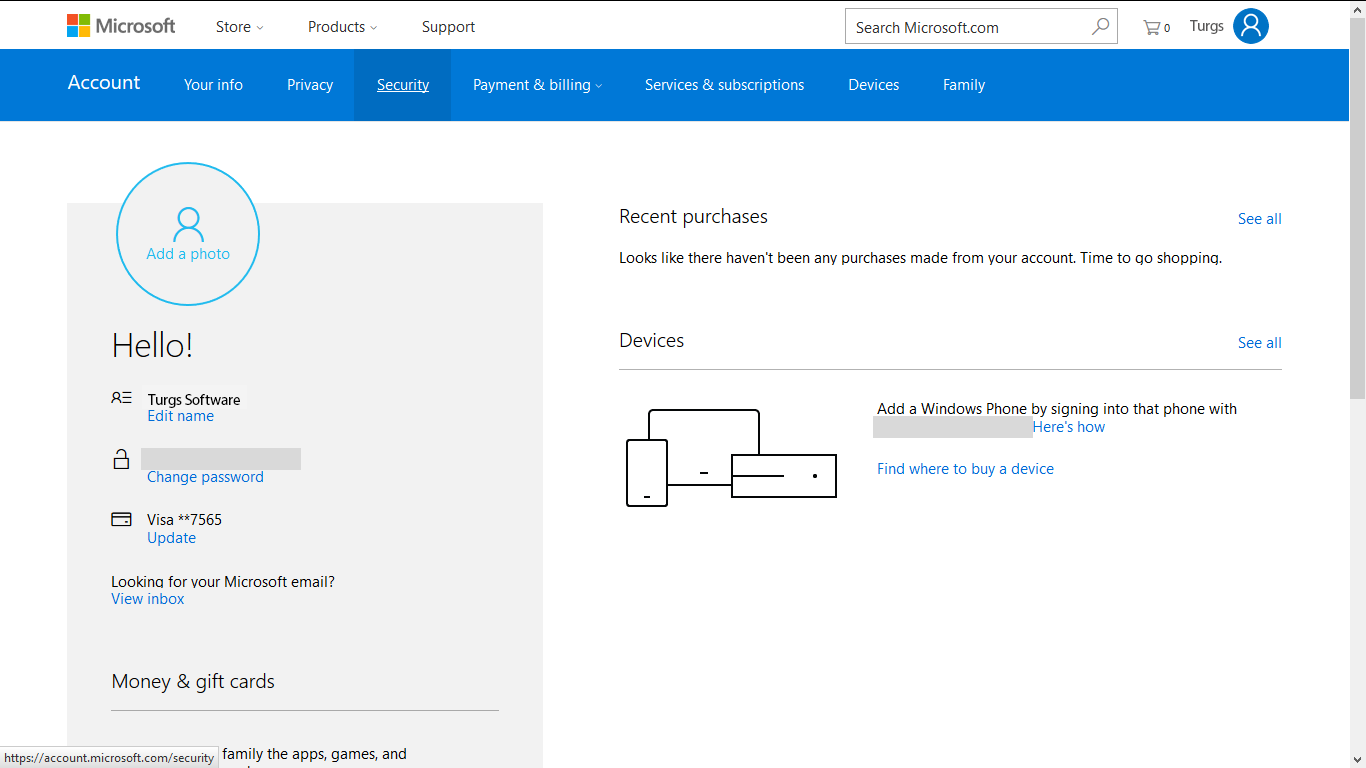Expand the Products dropdown menu
This screenshot has width=1366, height=768.
pyautogui.click(x=342, y=27)
